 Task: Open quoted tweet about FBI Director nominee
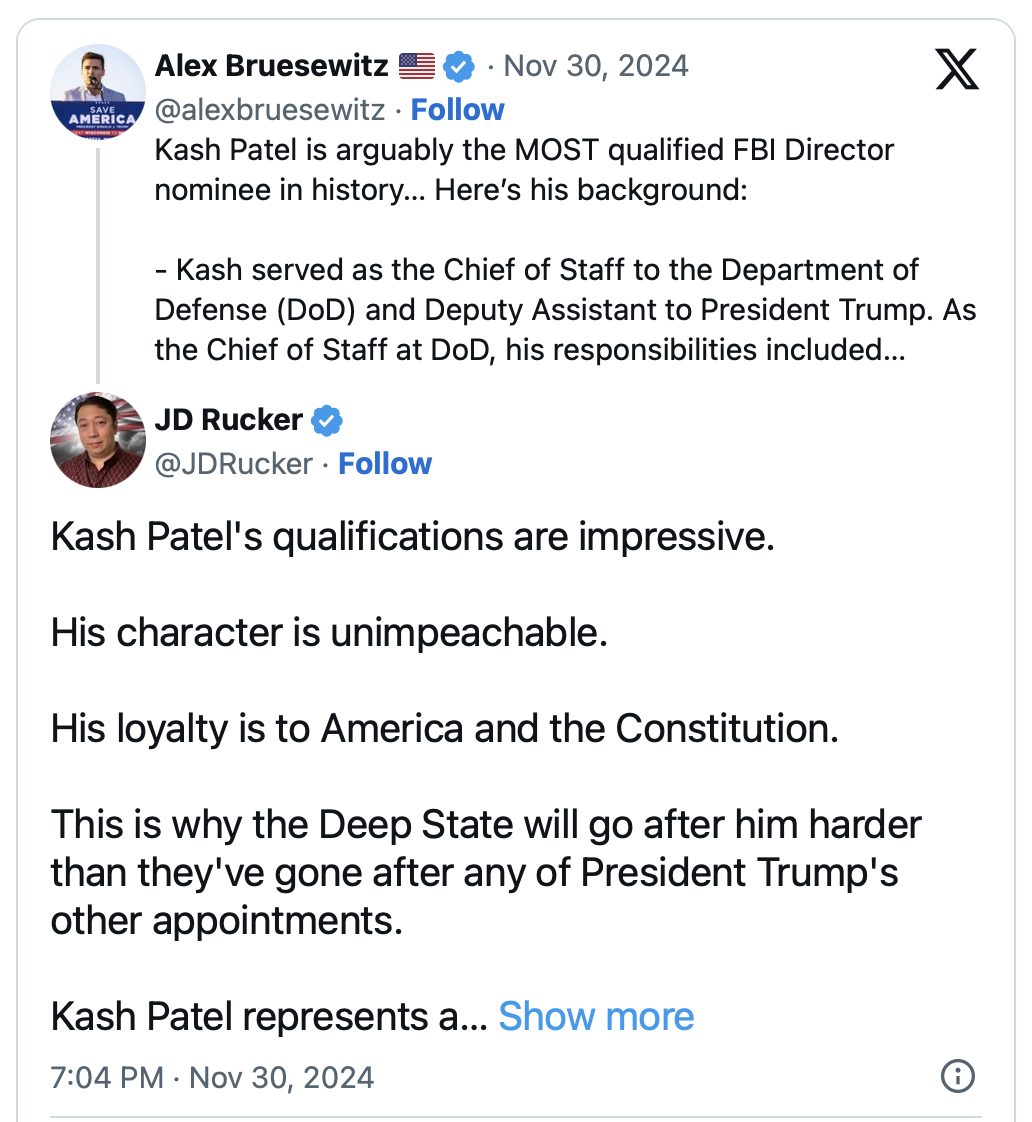524,168
